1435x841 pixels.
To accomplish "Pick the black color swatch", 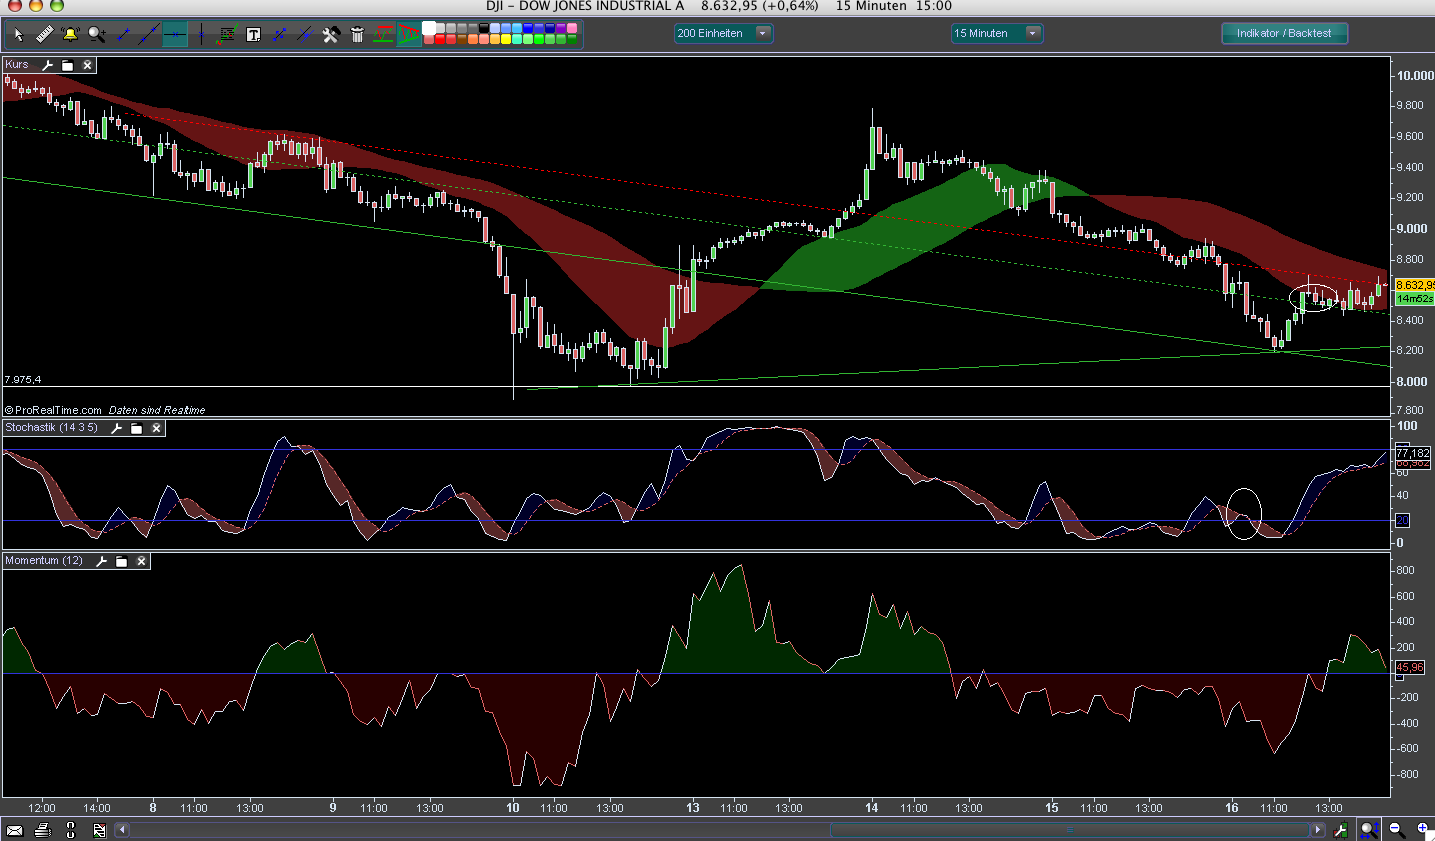I will pos(484,28).
